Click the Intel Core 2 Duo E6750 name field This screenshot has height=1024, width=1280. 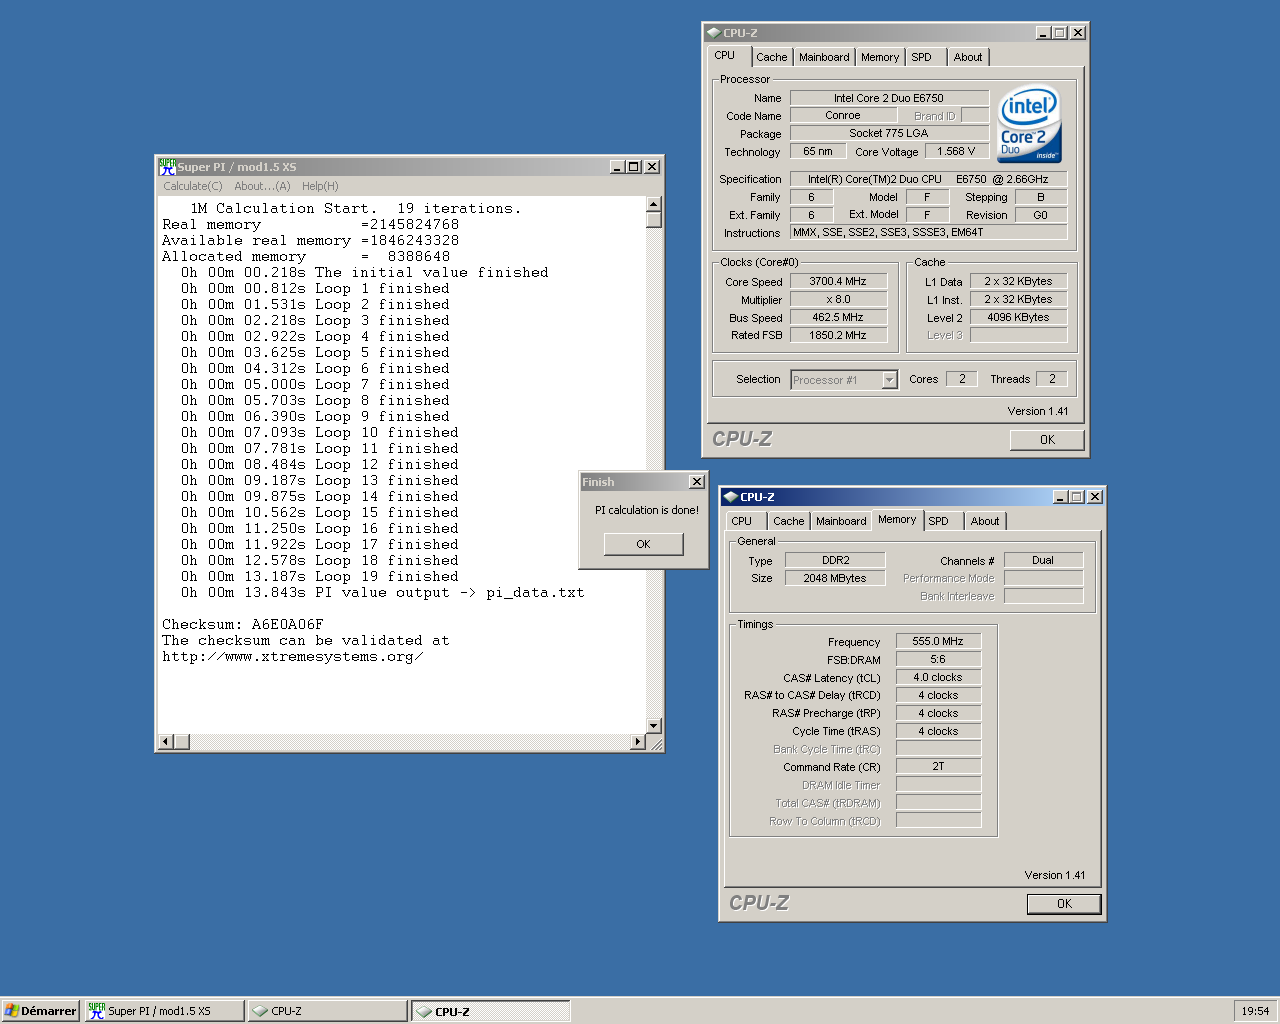click(x=889, y=98)
